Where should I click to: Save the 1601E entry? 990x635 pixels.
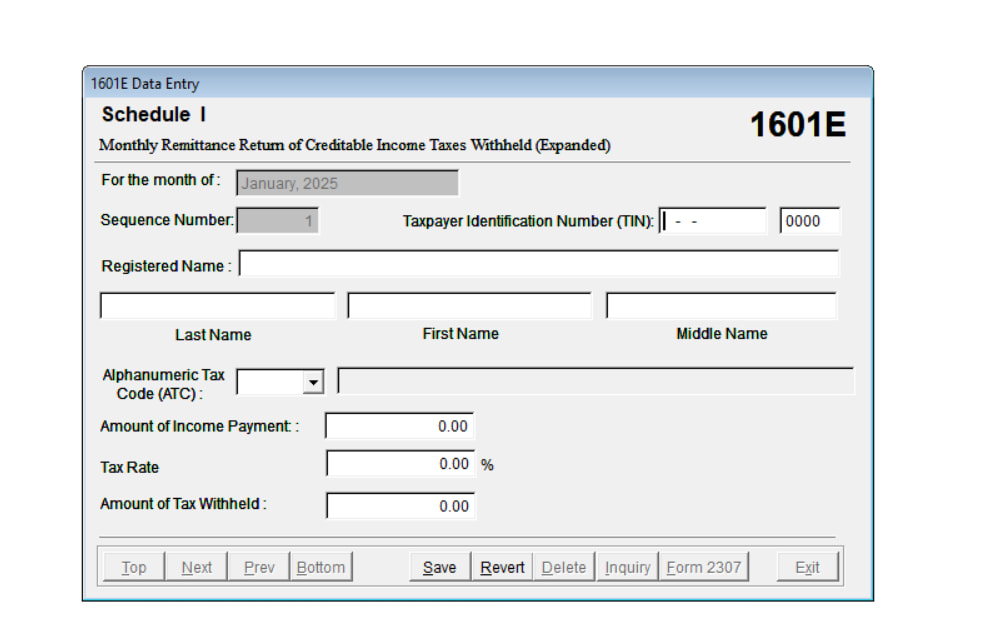(440, 567)
